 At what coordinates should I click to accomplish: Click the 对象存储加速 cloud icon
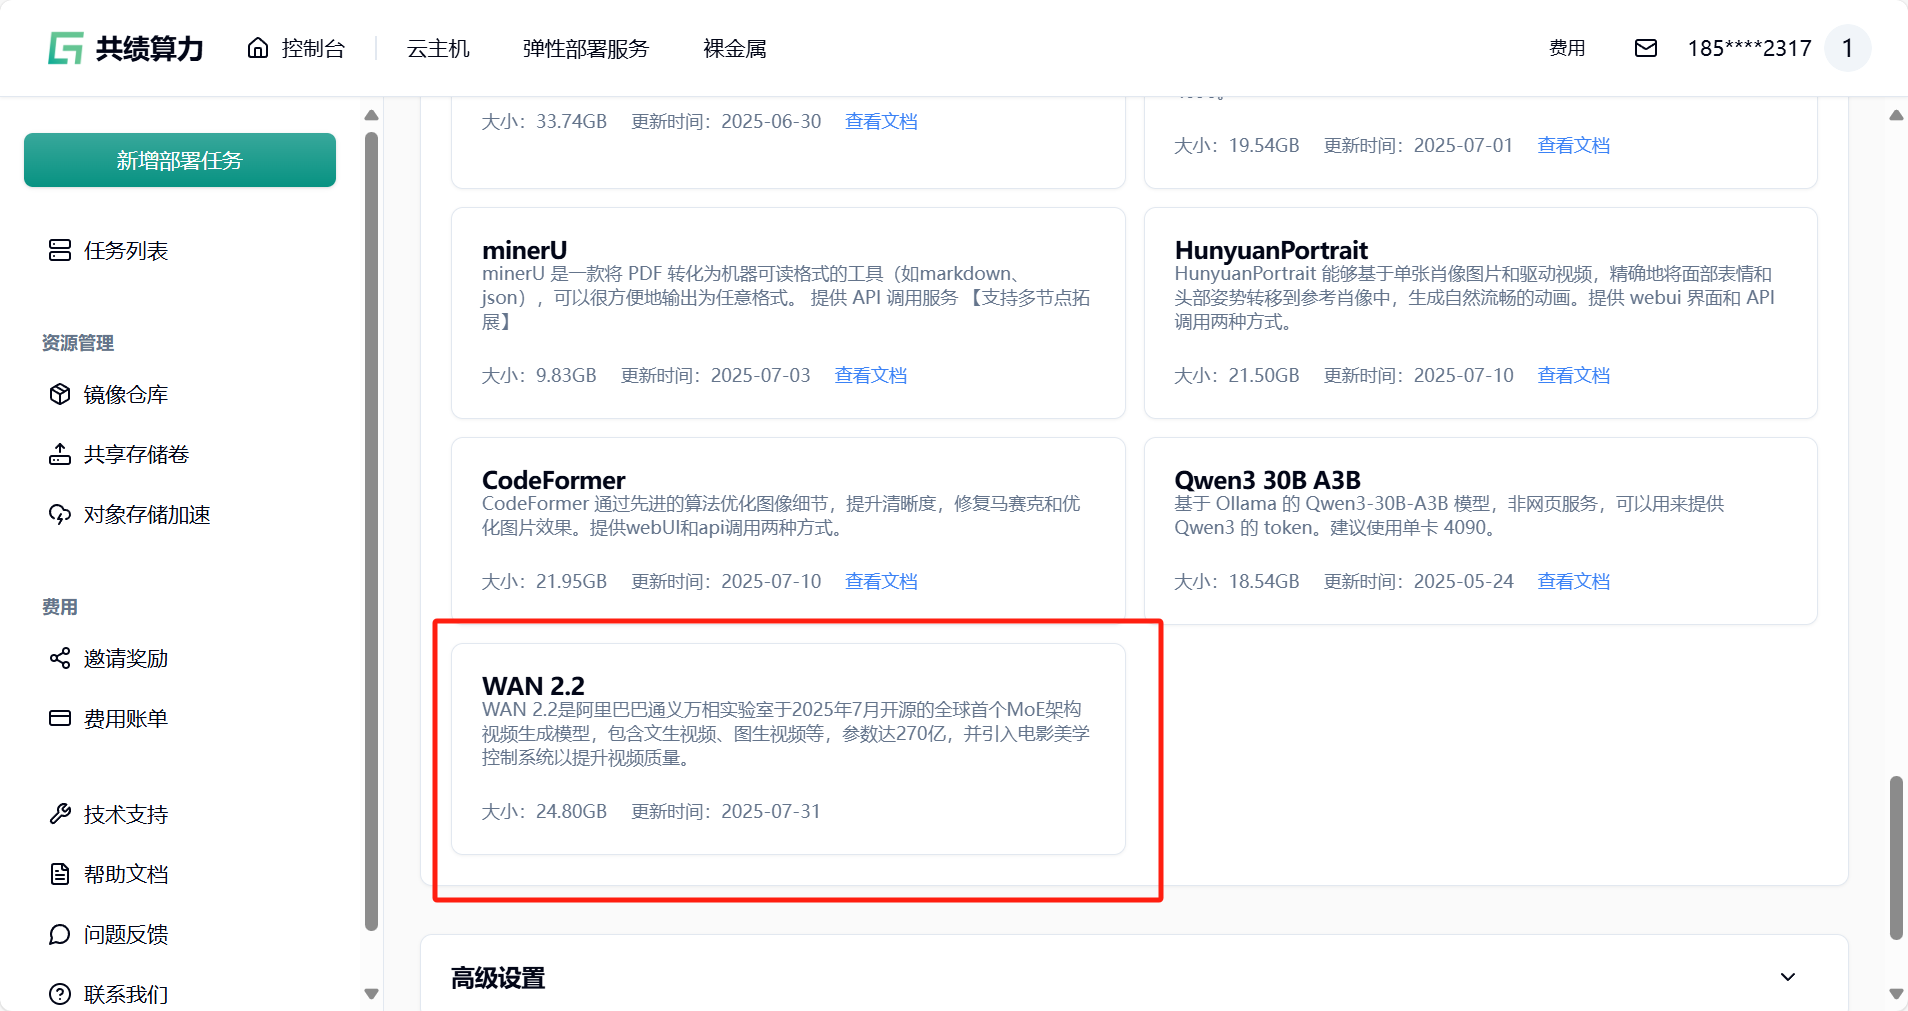(60, 514)
